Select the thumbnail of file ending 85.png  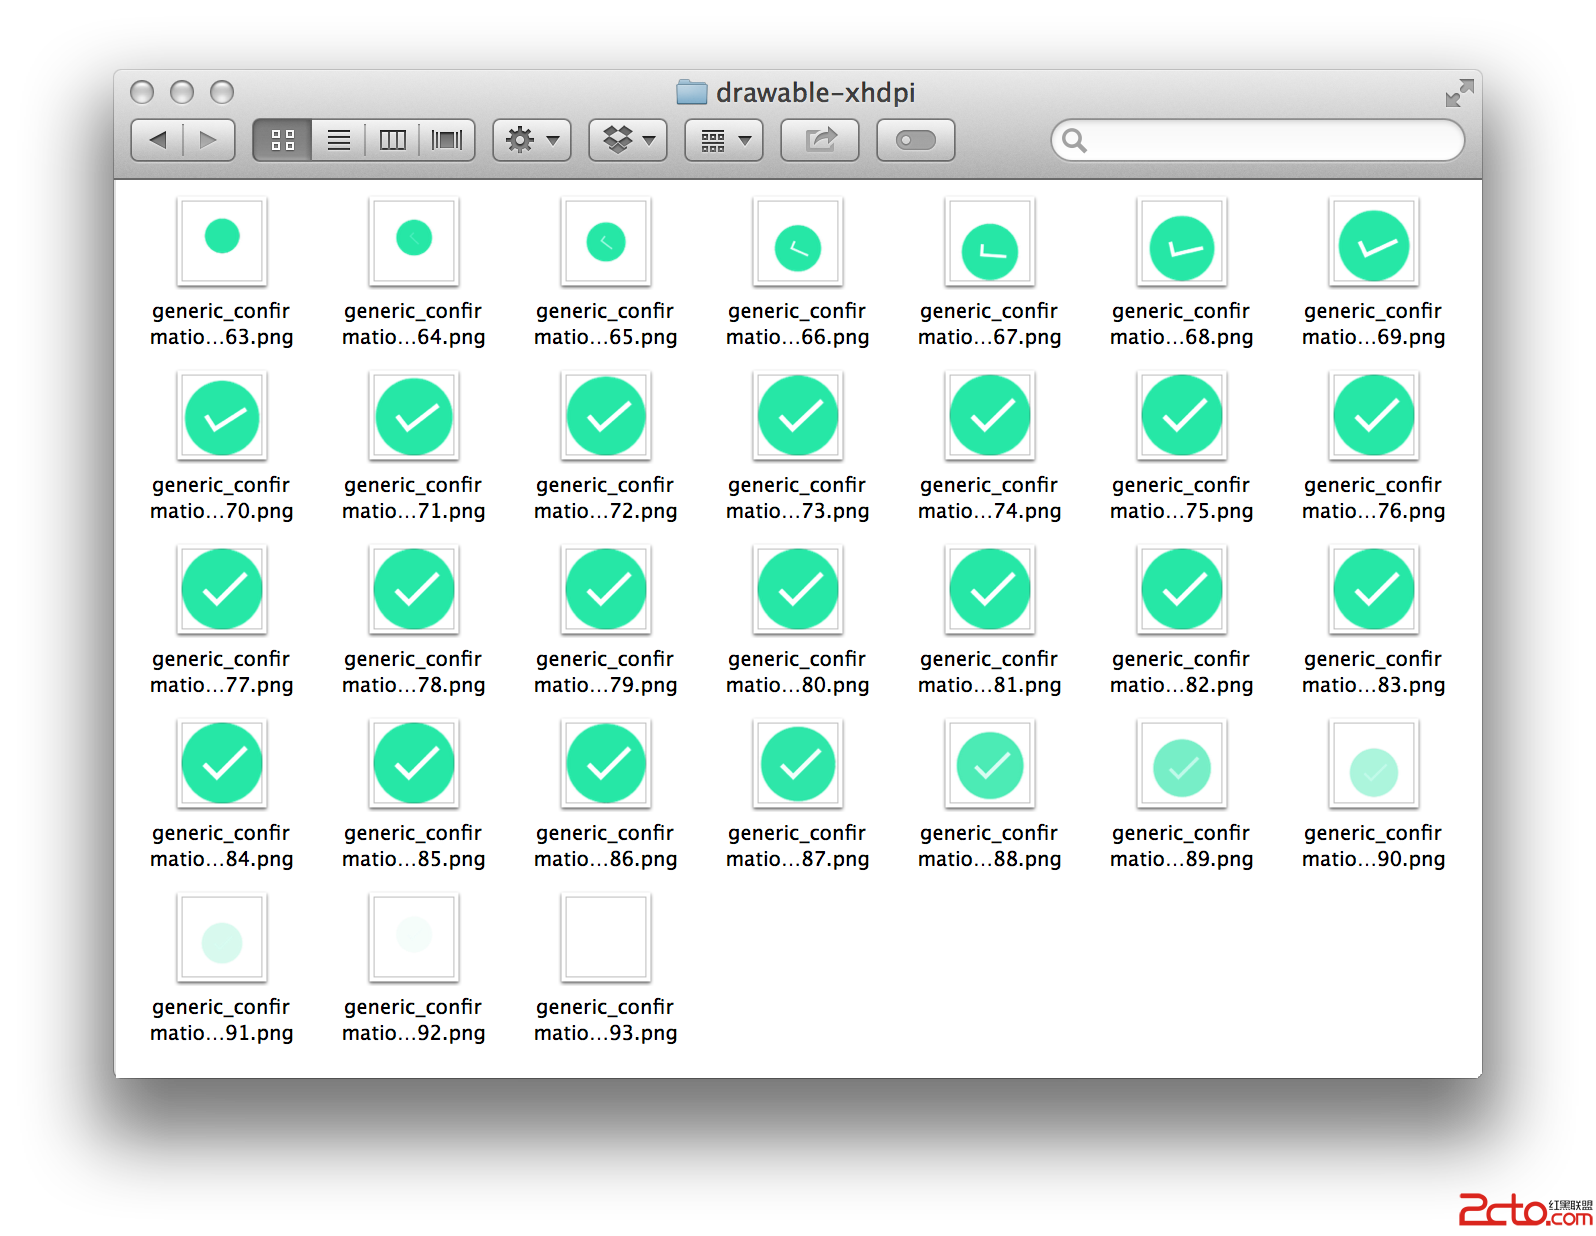(x=414, y=763)
